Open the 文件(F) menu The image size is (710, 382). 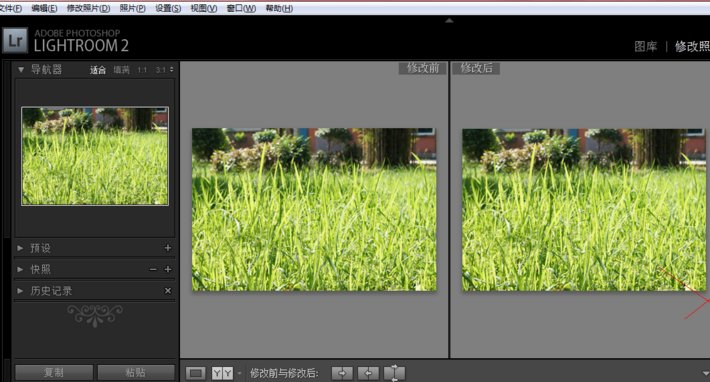(10, 9)
